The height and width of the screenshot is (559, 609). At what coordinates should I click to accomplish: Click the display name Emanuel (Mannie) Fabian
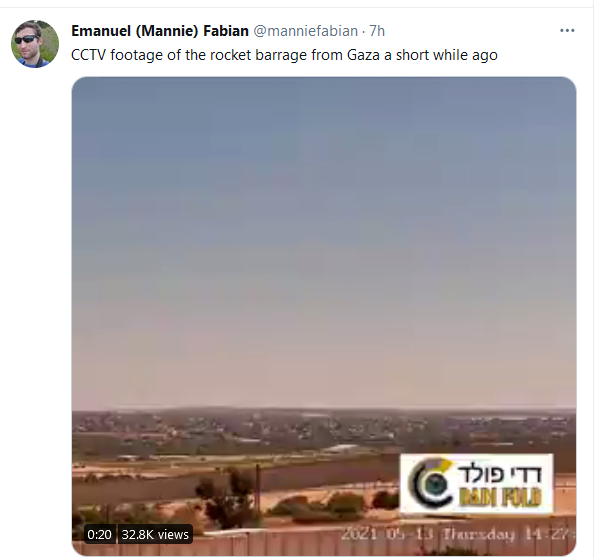pos(160,31)
